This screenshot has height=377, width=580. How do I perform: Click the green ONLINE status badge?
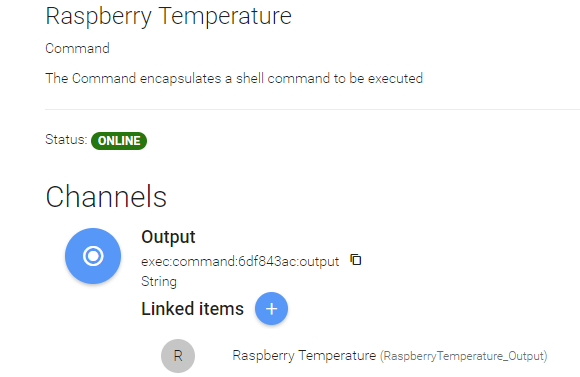point(119,141)
